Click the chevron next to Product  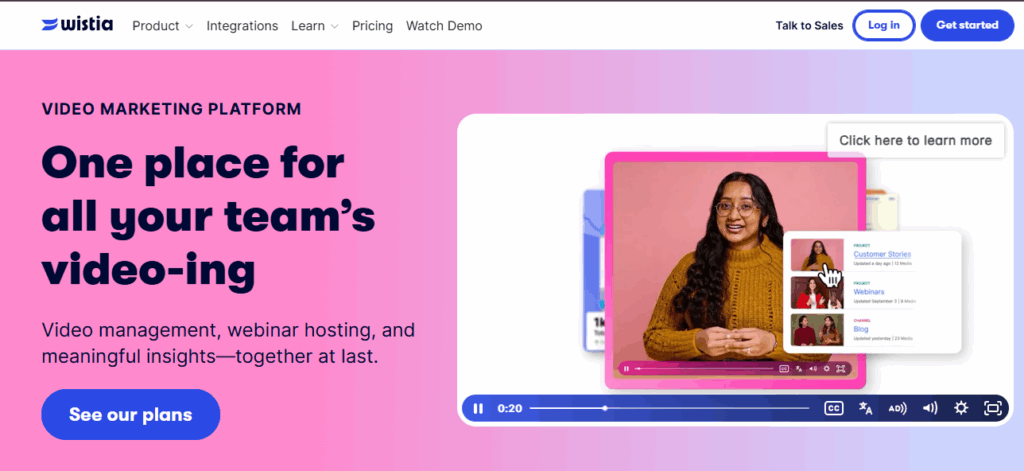tap(189, 27)
